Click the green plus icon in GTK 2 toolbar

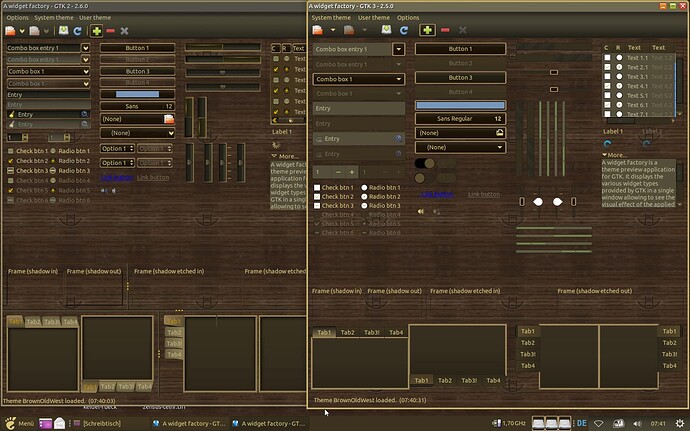97,31
